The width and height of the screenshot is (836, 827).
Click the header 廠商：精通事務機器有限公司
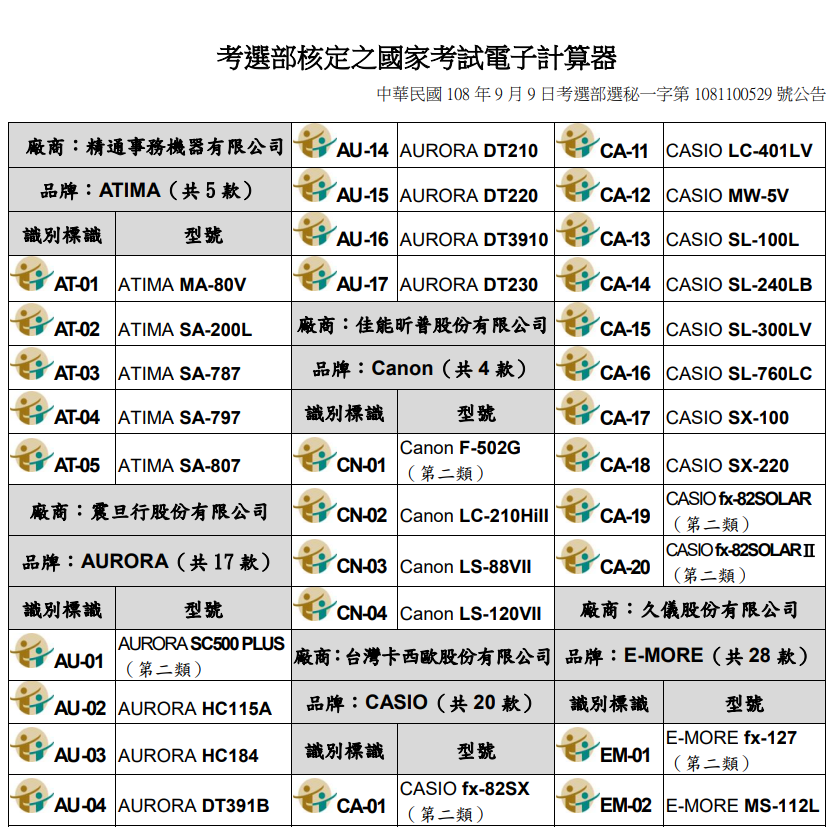point(150,146)
